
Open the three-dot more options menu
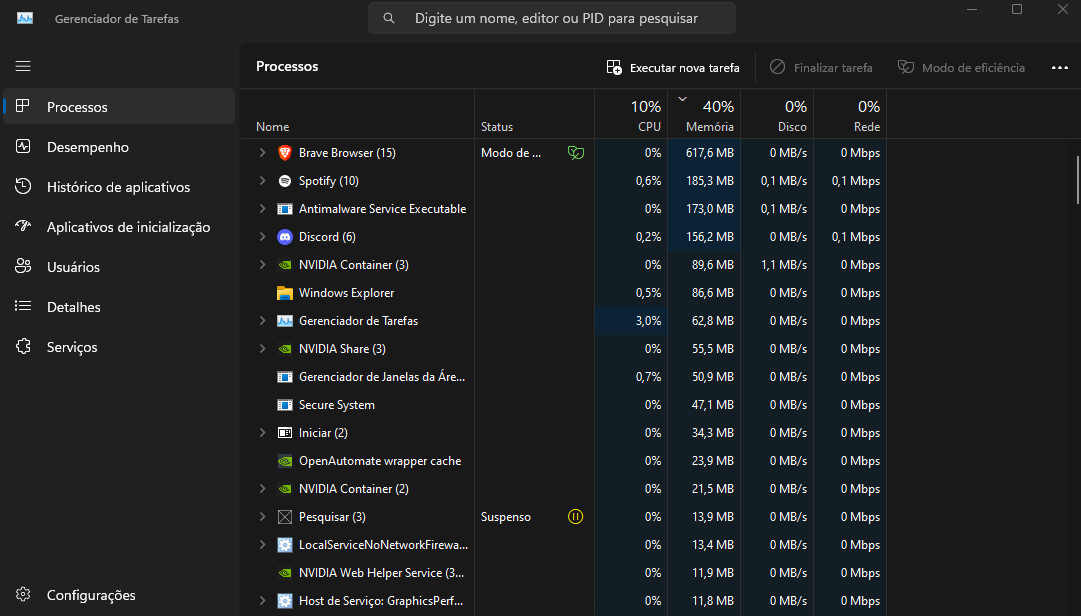tap(1060, 68)
